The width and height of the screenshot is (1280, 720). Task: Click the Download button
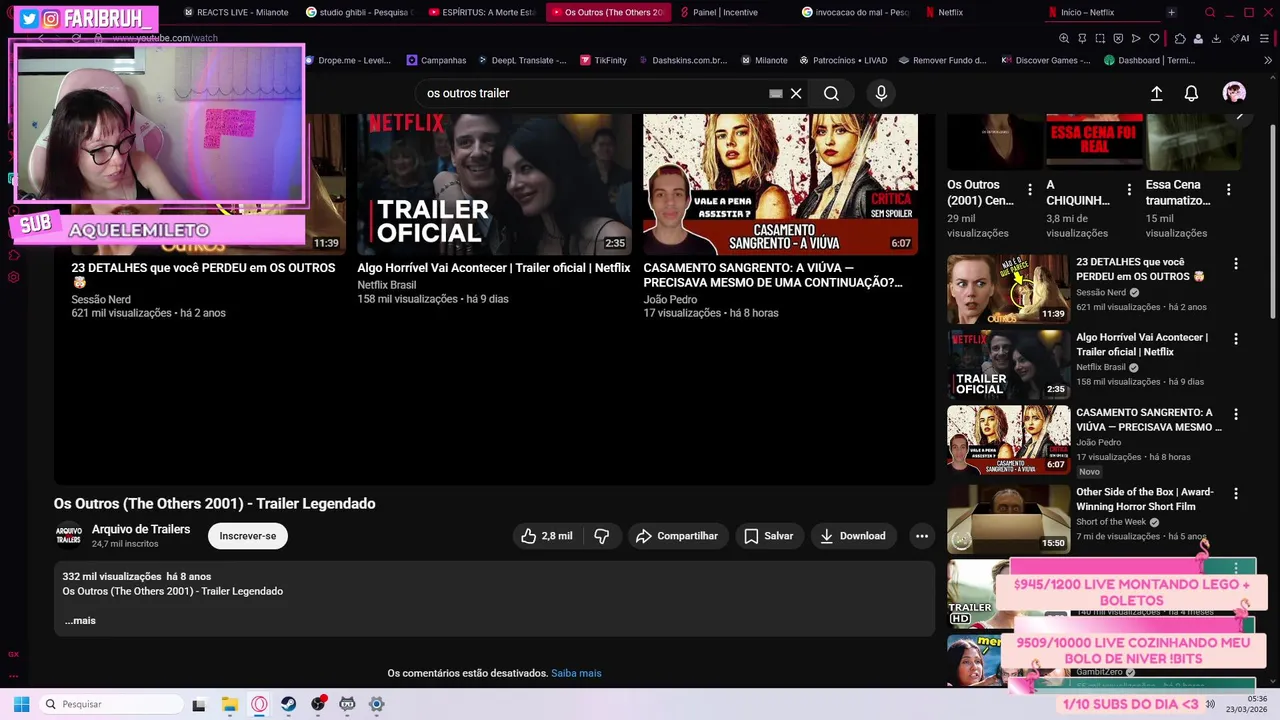coord(853,536)
